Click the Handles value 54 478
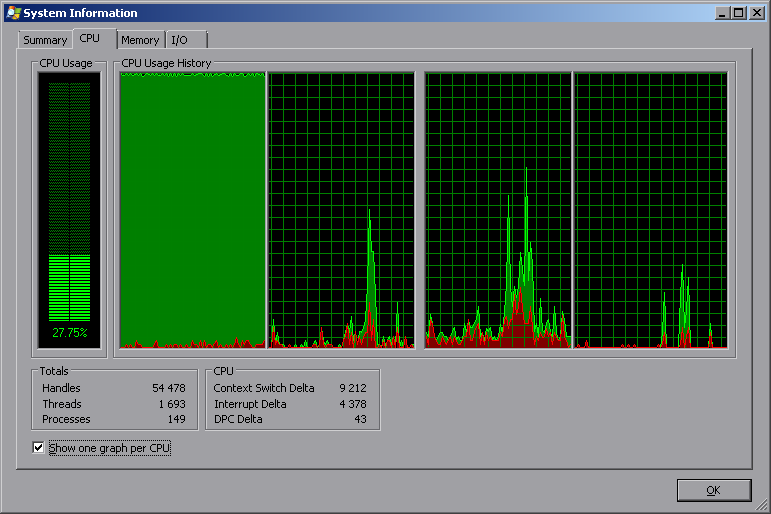 click(x=169, y=388)
